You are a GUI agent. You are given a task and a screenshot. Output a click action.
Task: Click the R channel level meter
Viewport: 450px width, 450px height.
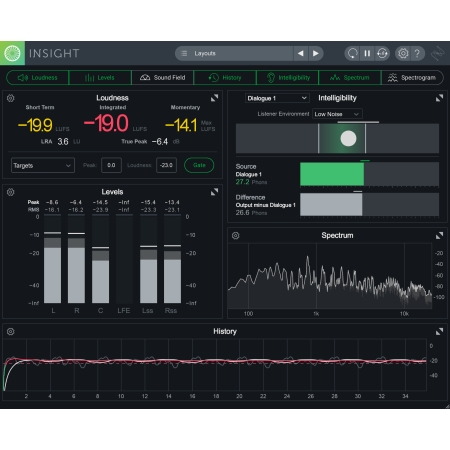(x=76, y=259)
